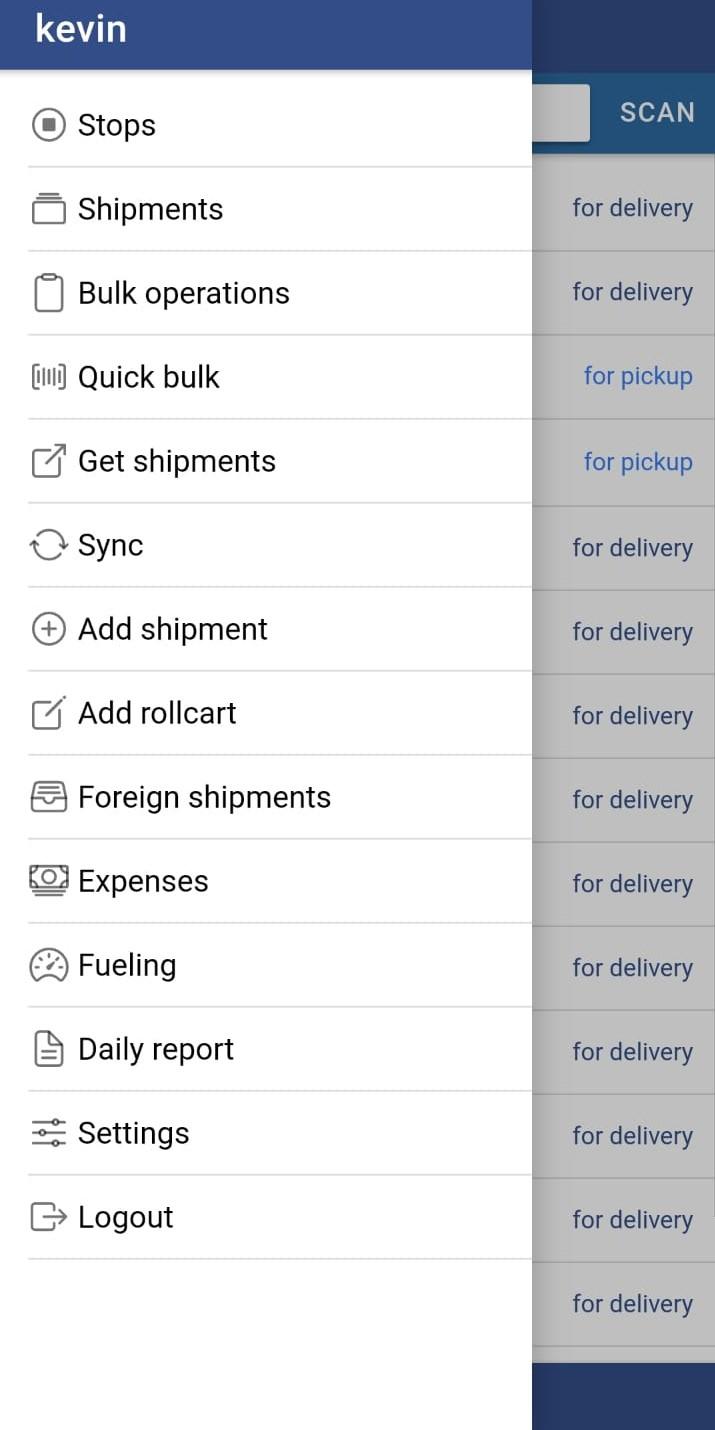715x1430 pixels.
Task: Tap the first 'for pickup' list row
Action: click(623, 377)
